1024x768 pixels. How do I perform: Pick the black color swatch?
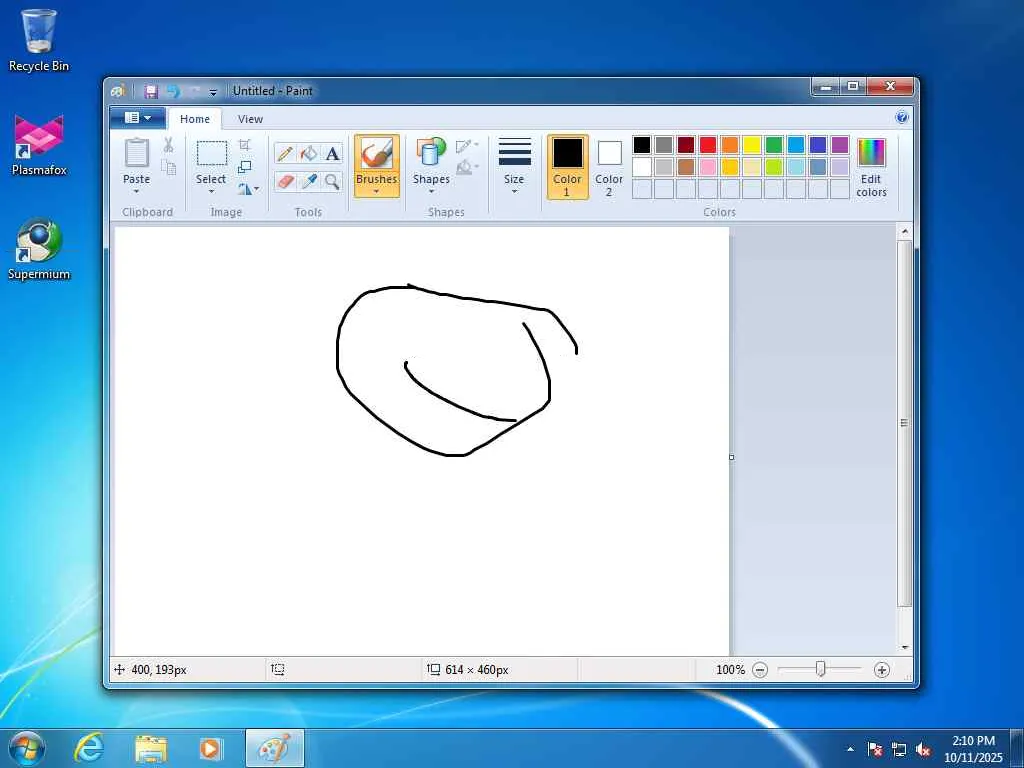[642, 145]
